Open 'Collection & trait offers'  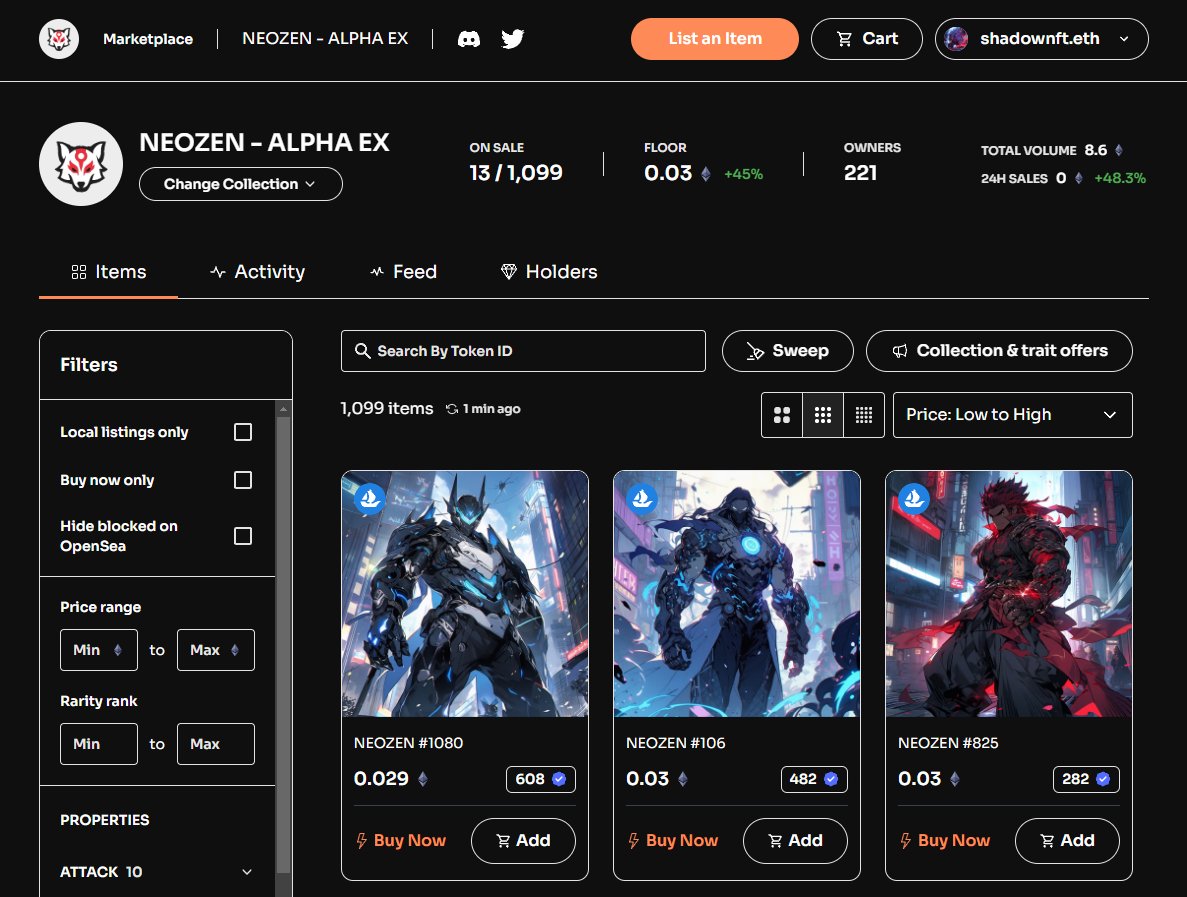[x=999, y=350]
